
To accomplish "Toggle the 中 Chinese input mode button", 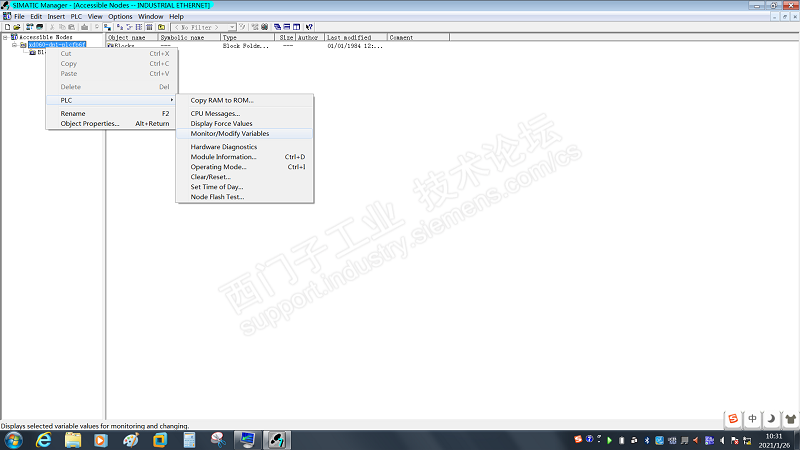I will point(752,419).
